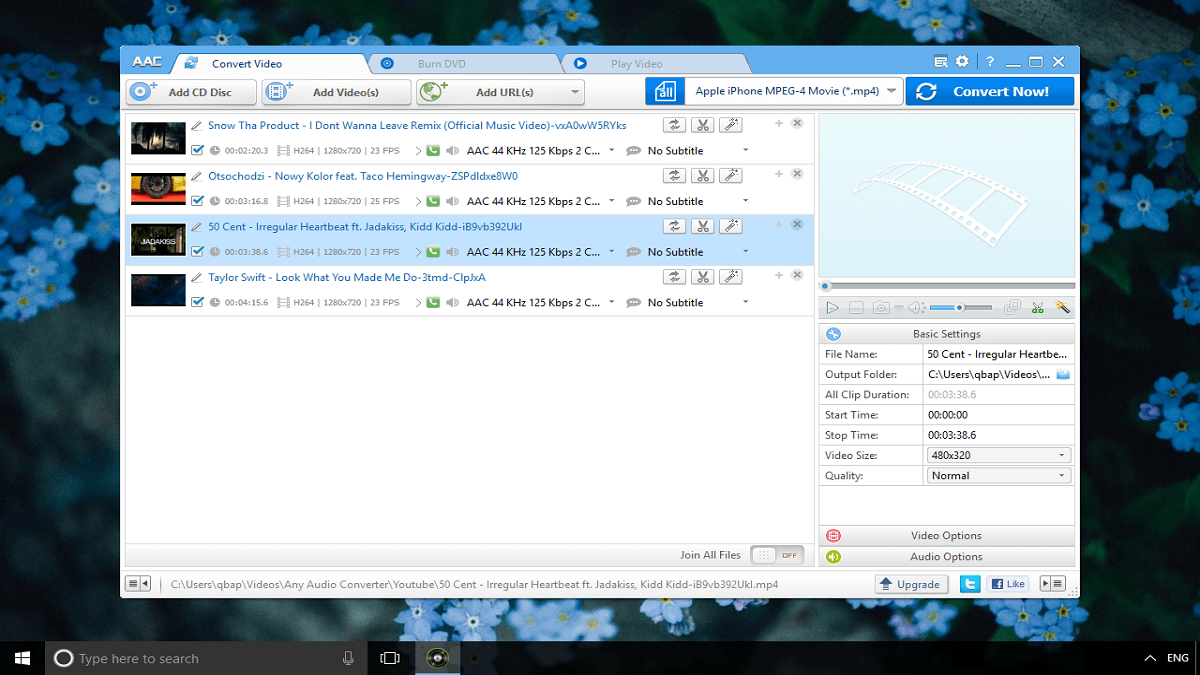Click the Upgrade button
1200x675 pixels.
click(x=911, y=584)
